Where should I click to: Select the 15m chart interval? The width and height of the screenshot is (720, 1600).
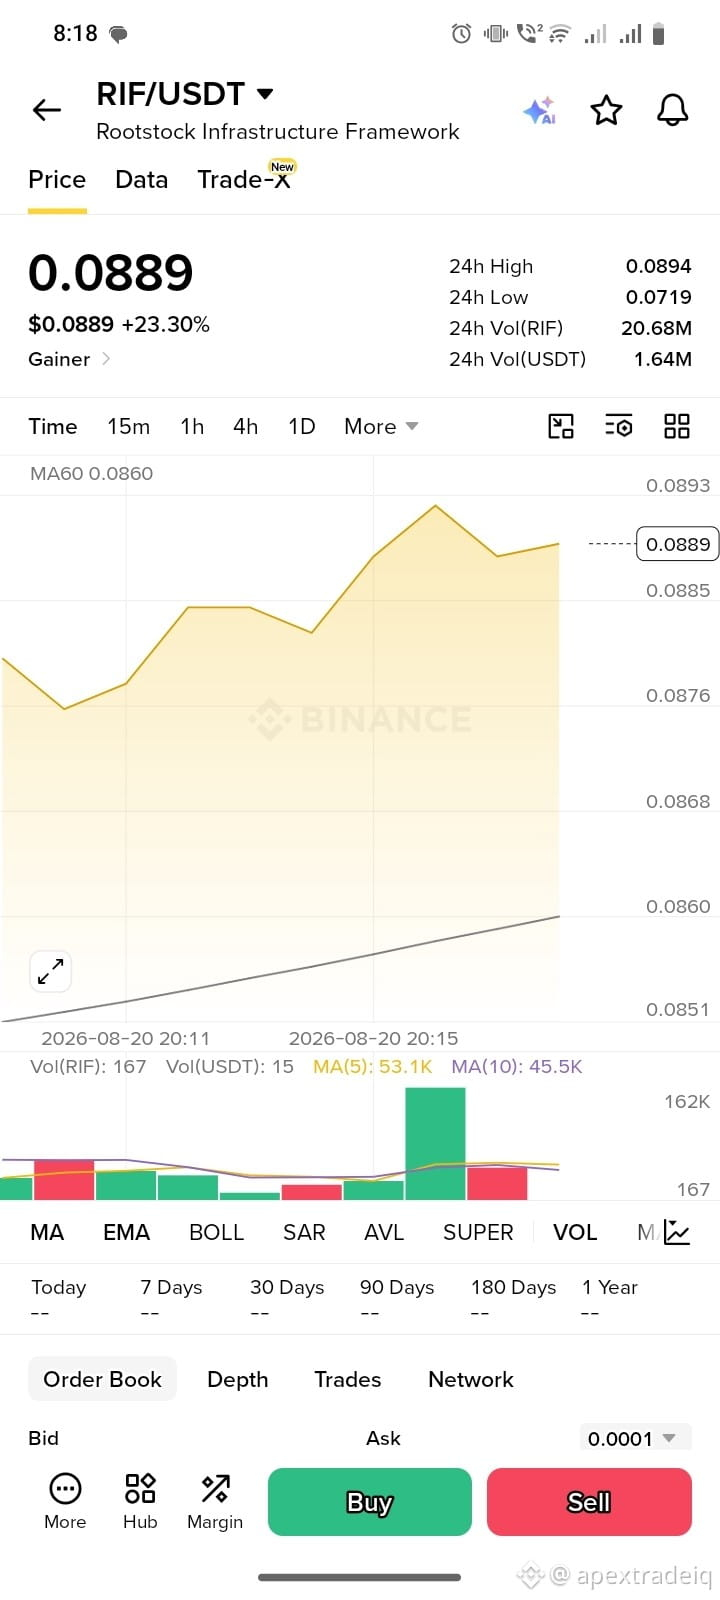pyautogui.click(x=128, y=427)
